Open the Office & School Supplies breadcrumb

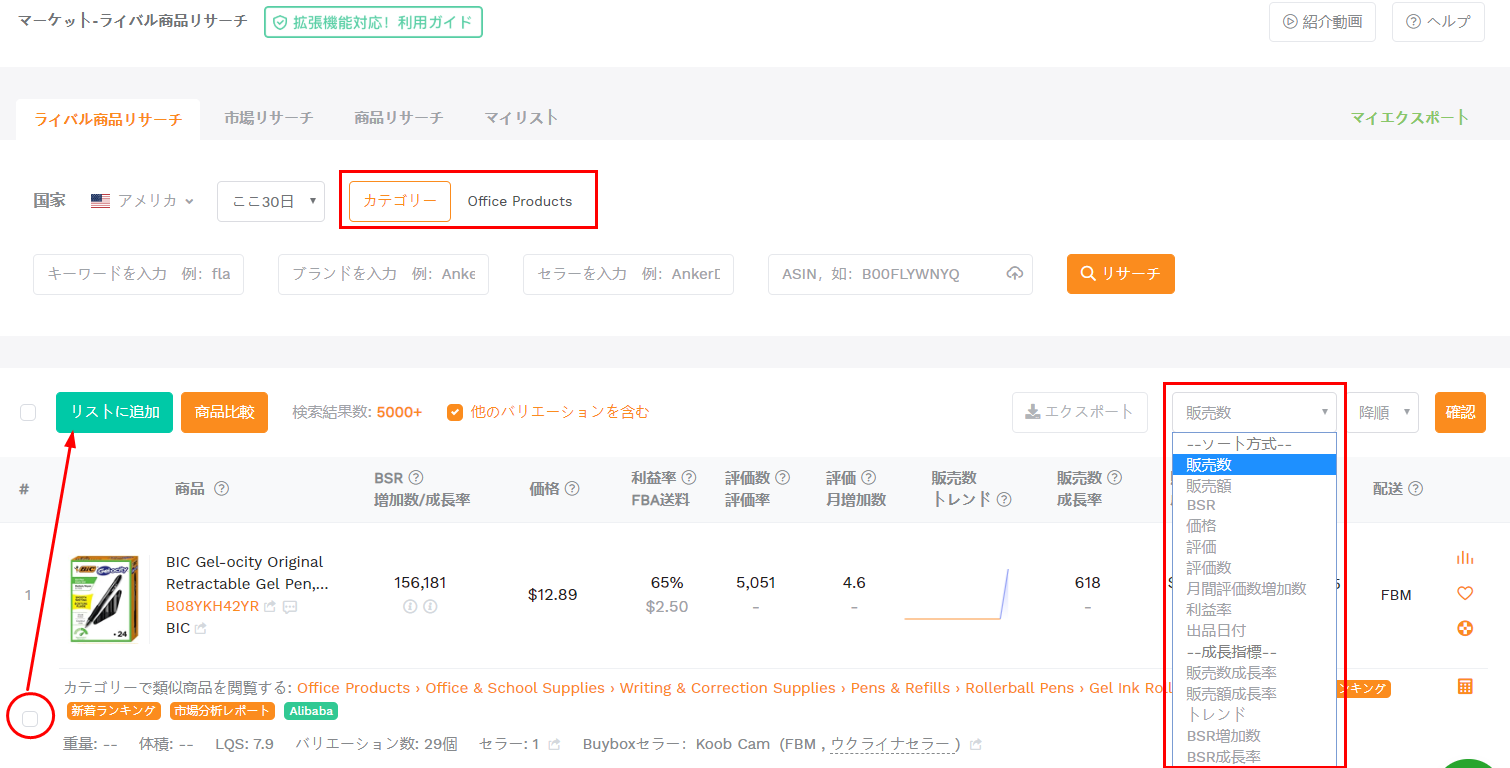(x=515, y=688)
